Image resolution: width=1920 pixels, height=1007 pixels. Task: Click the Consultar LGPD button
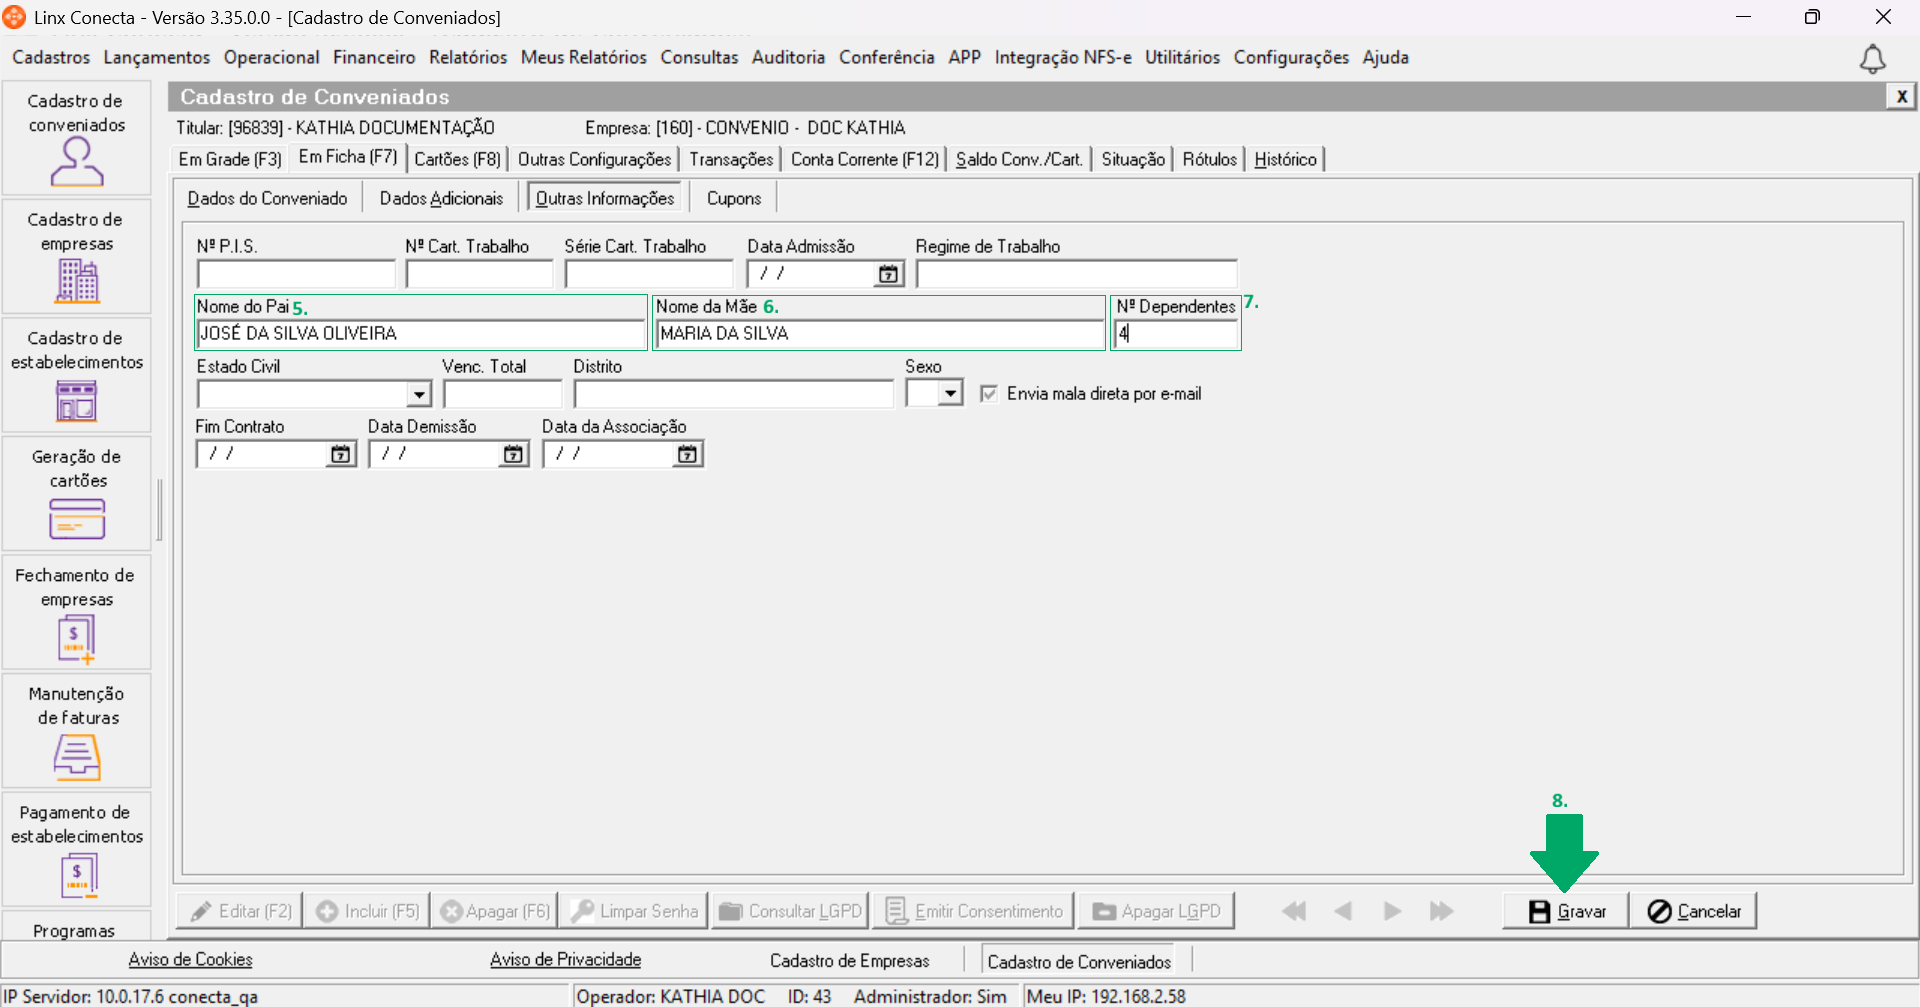[x=790, y=911]
